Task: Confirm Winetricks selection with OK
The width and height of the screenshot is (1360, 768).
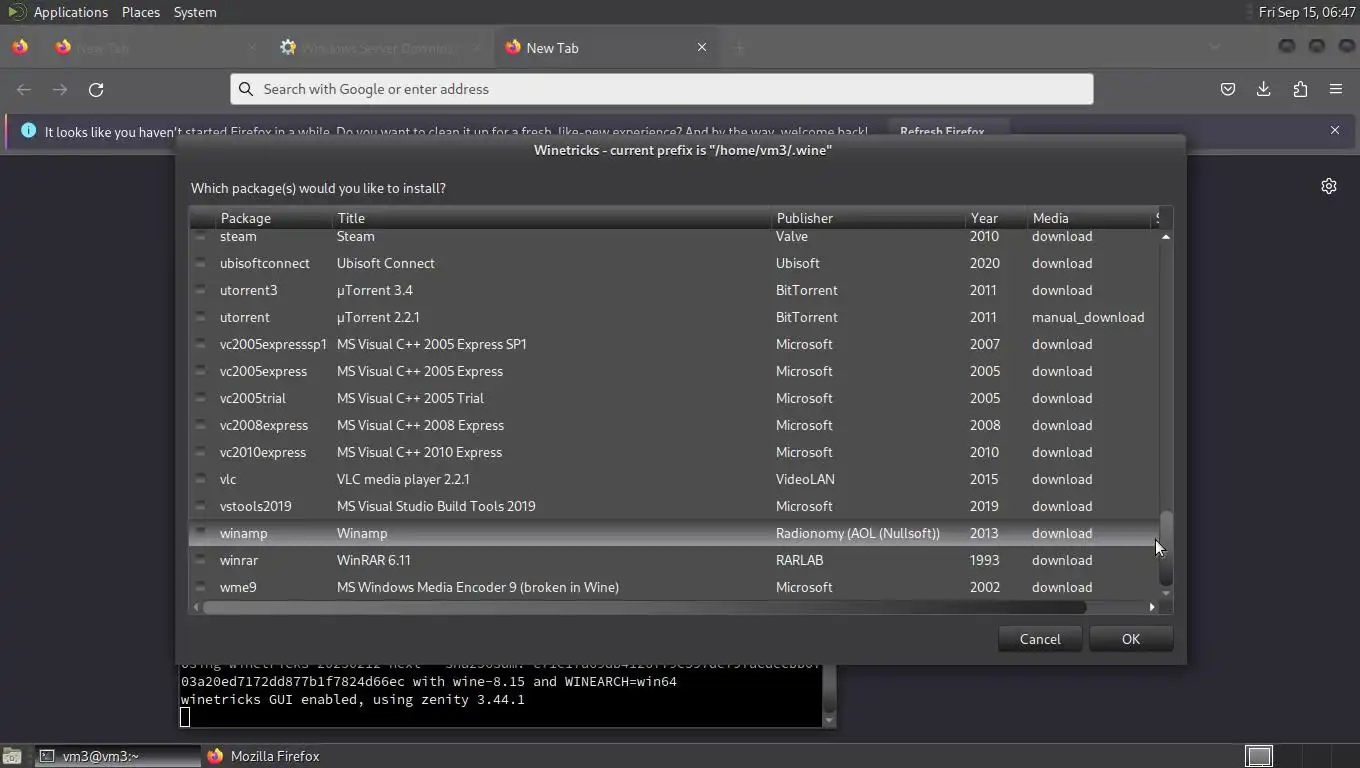Action: pyautogui.click(x=1130, y=639)
